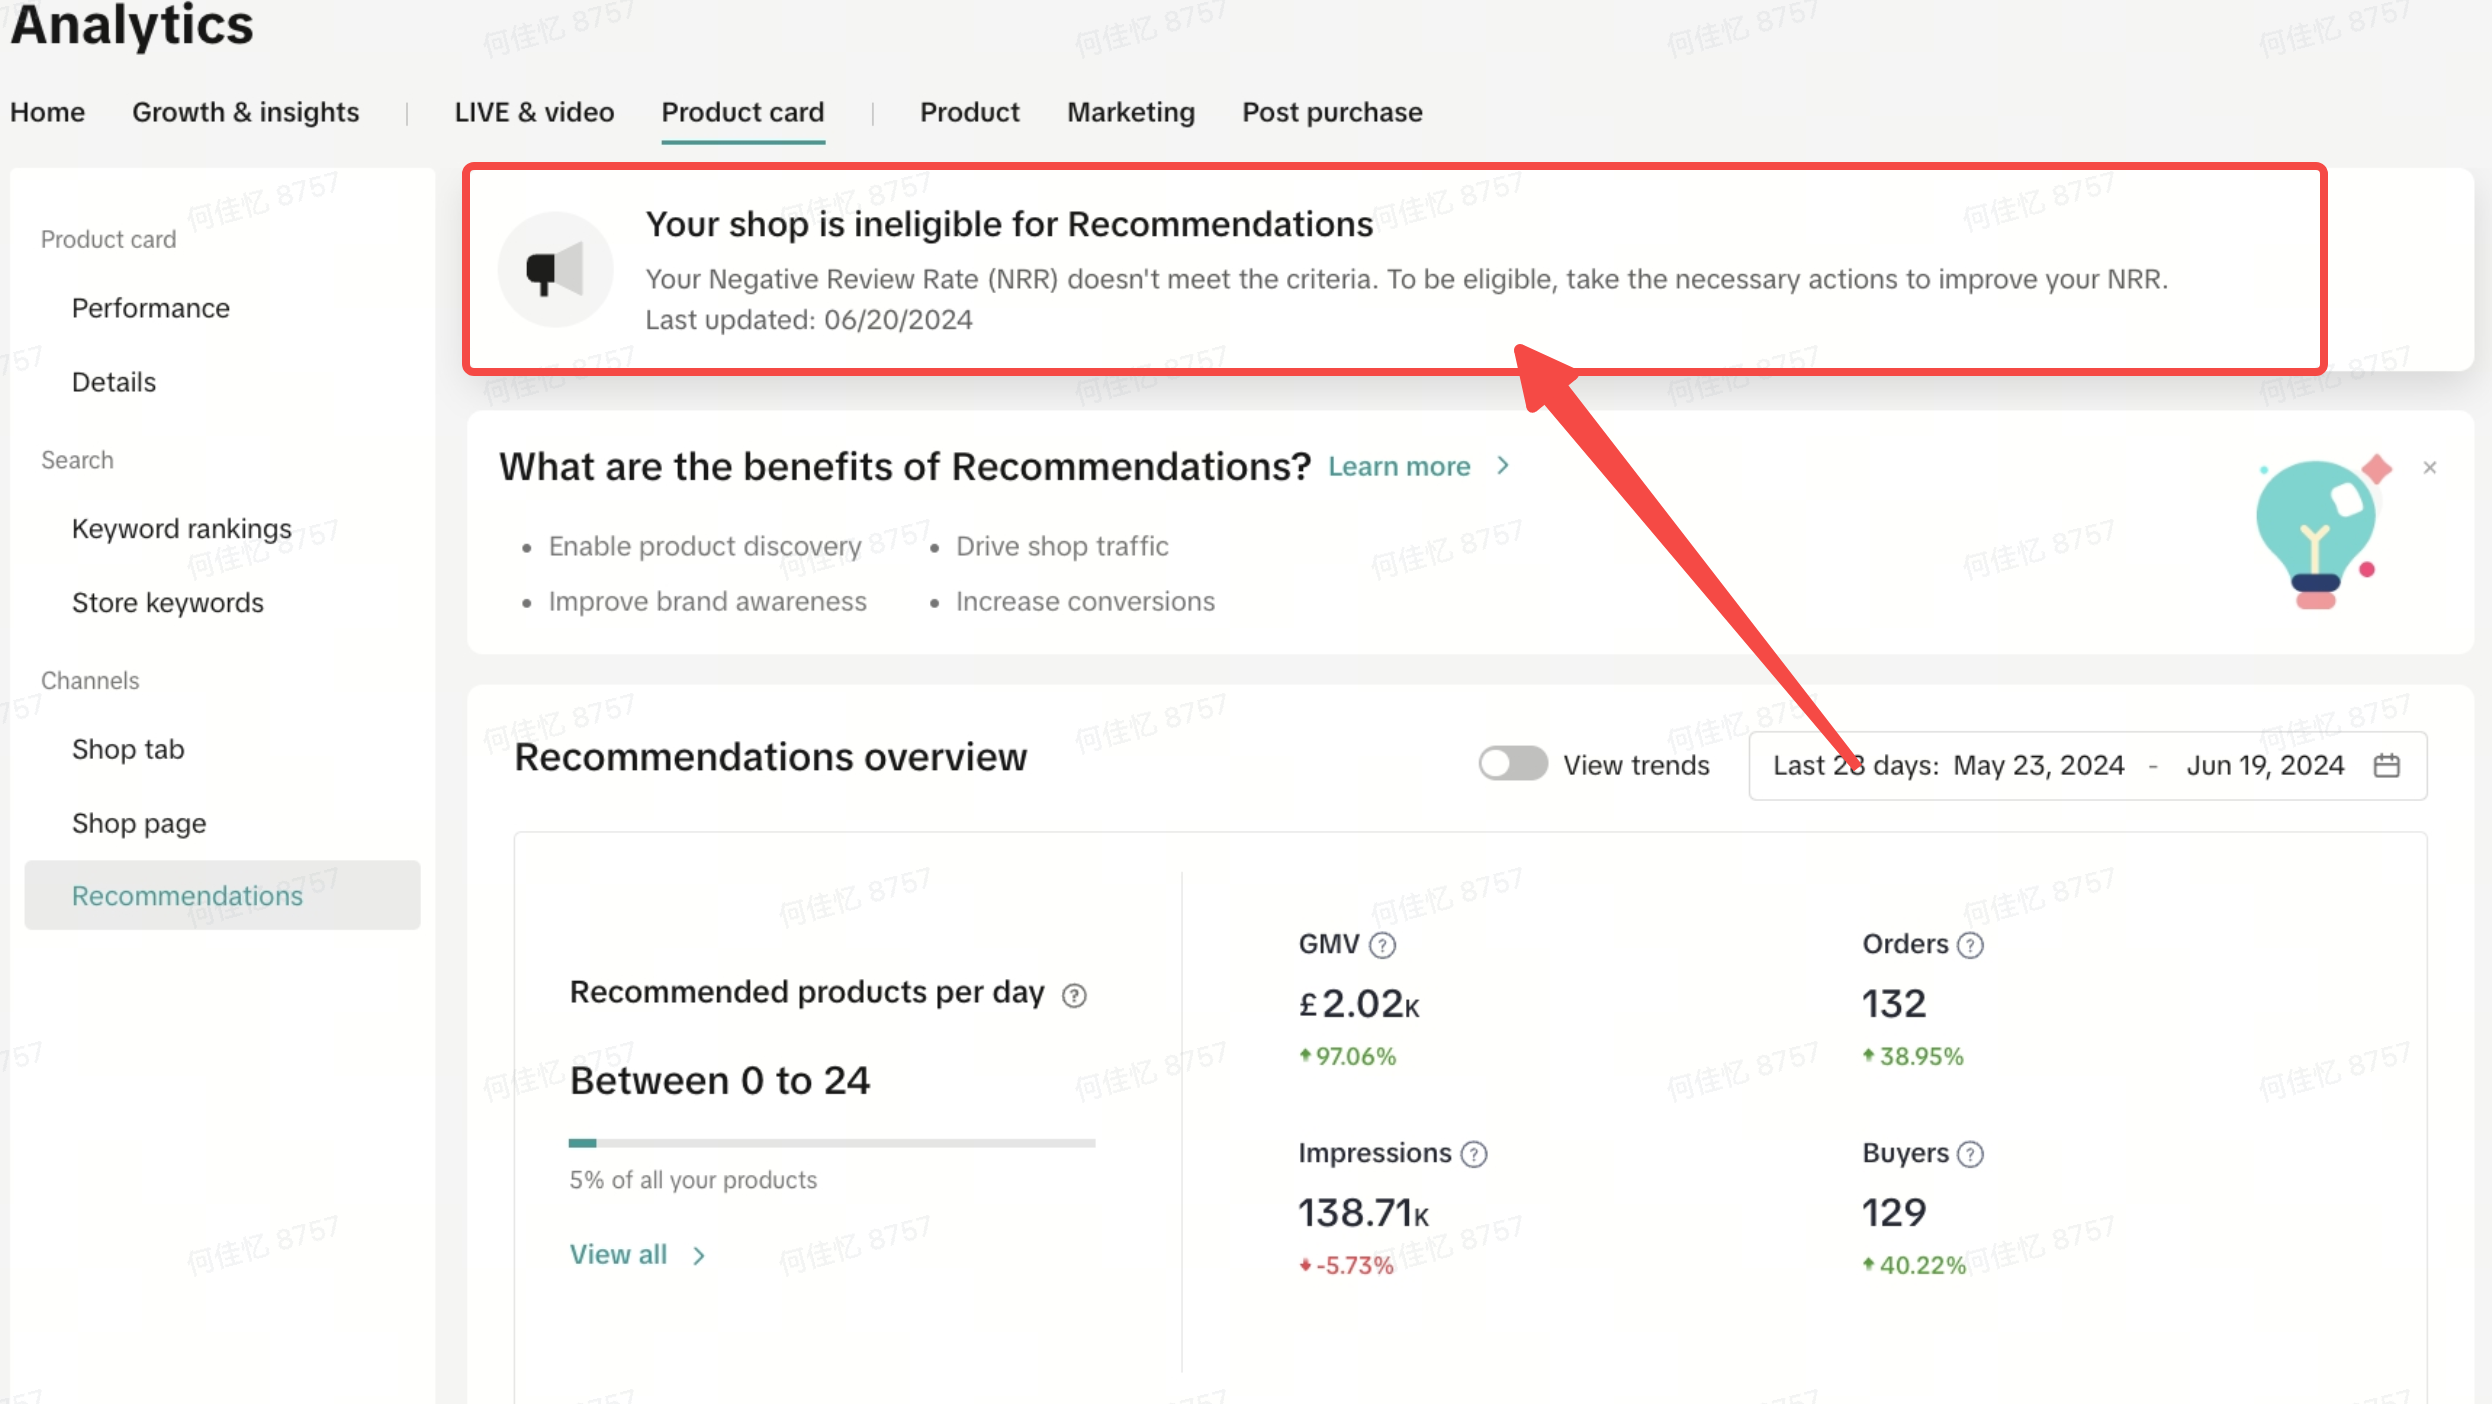Click the Learn more link
The image size is (2492, 1404).
[1398, 467]
